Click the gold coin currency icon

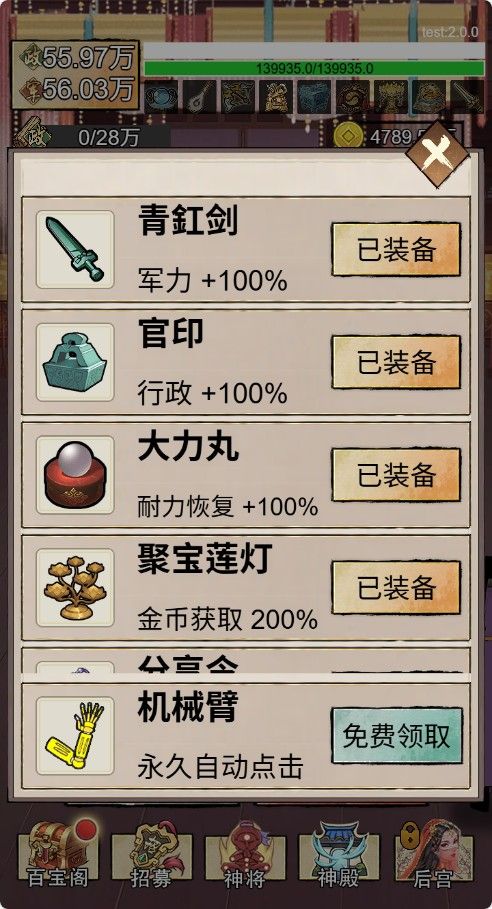click(x=349, y=137)
